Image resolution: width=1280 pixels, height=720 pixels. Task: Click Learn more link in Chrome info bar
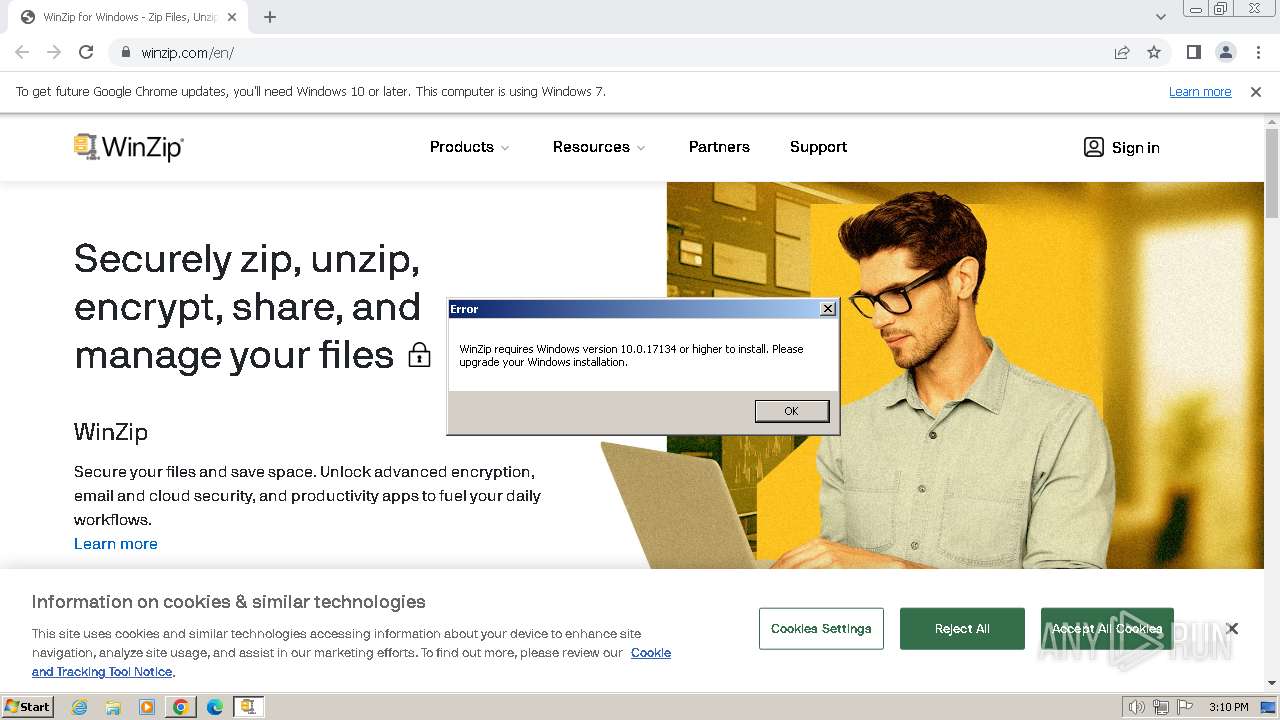(1200, 92)
